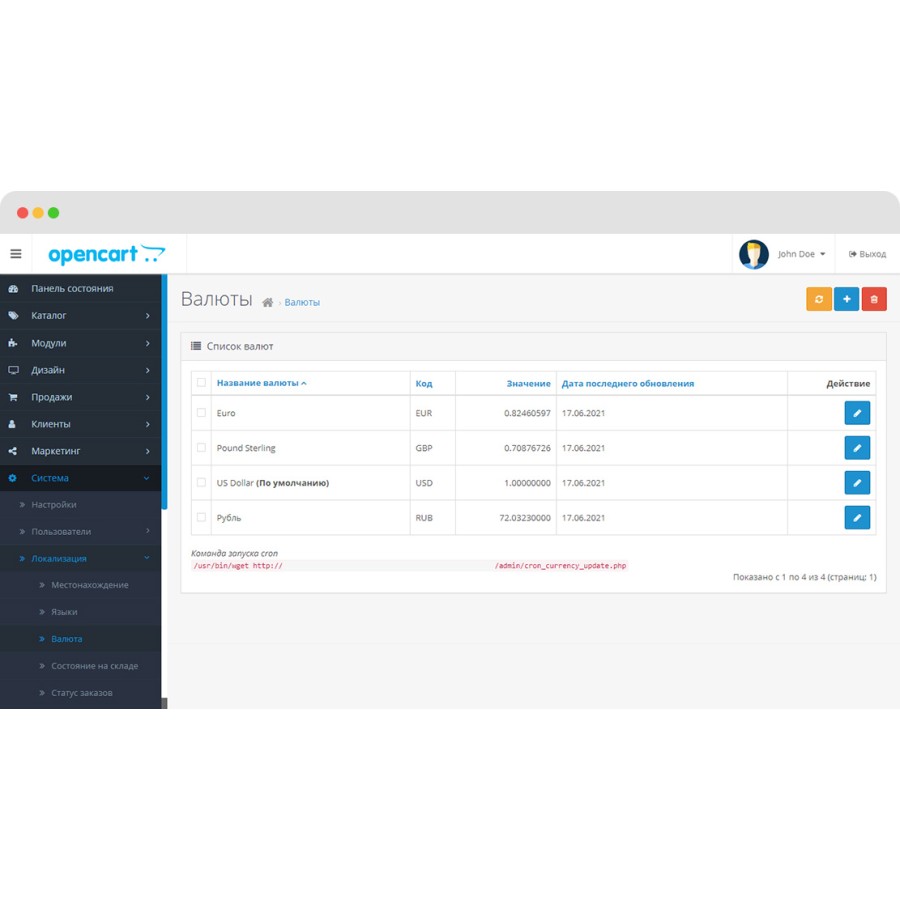This screenshot has height=900, width=900.
Task: Check the Рубль row checkbox
Action: pyautogui.click(x=201, y=517)
